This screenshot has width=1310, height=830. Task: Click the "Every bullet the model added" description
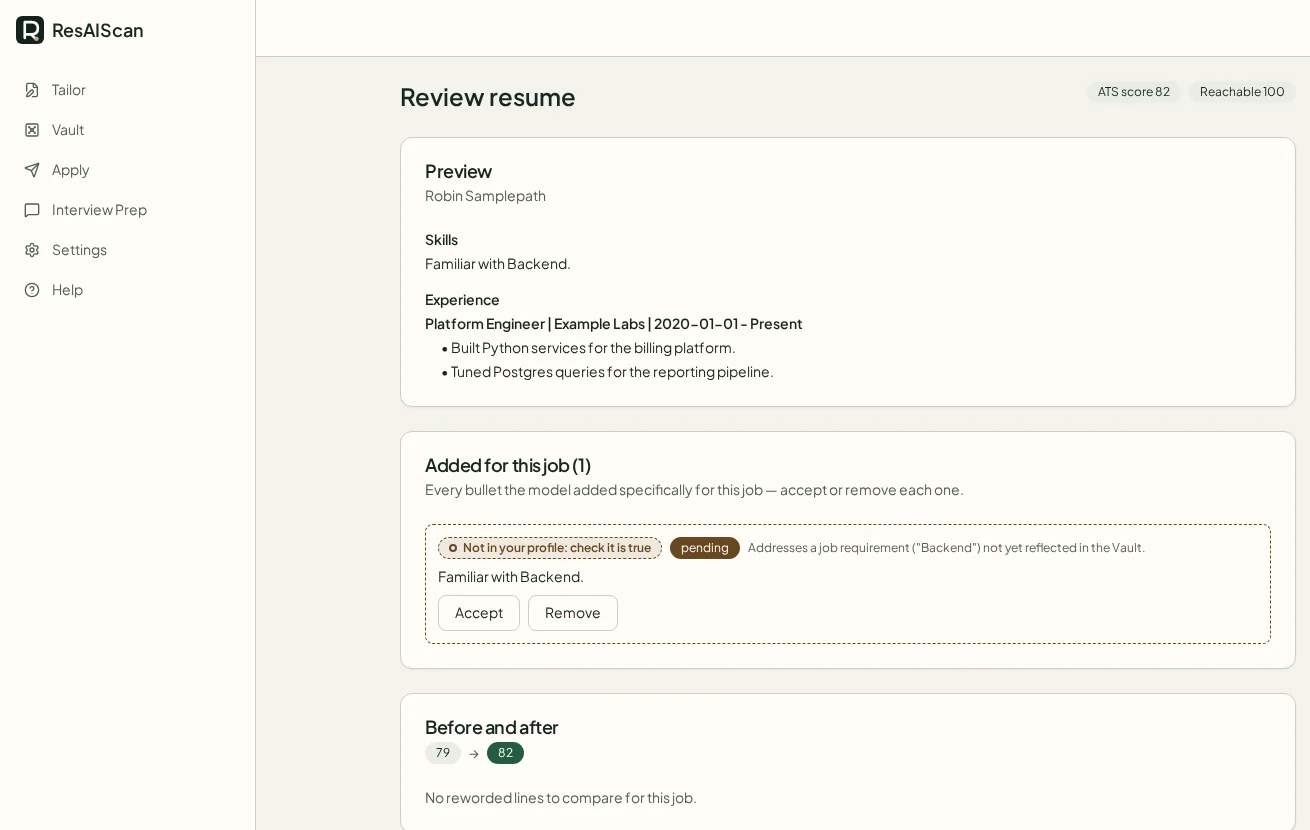tap(694, 490)
